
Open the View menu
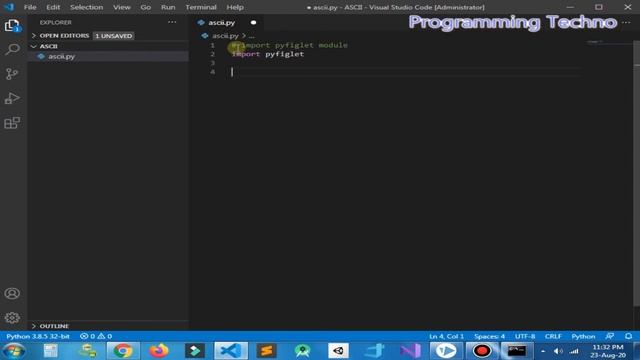click(x=122, y=7)
